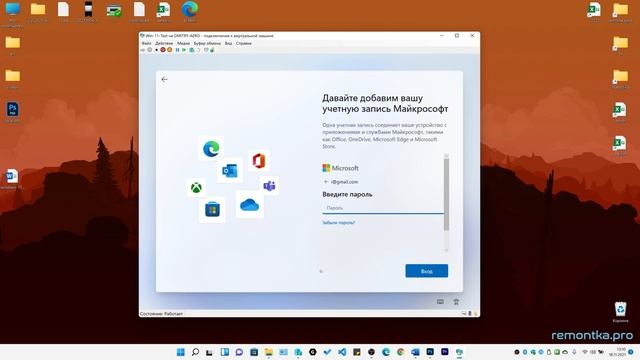
Task: Click the Забыли пароль? link
Action: [x=339, y=223]
